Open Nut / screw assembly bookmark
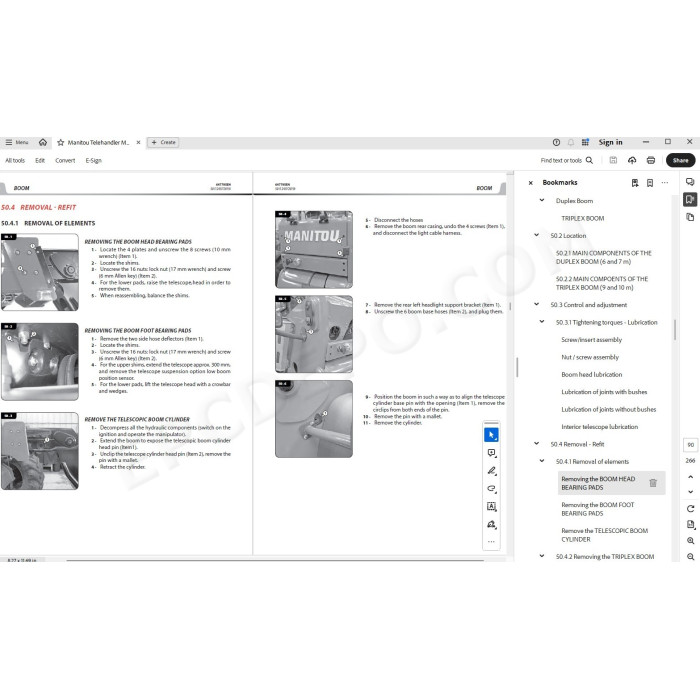Viewport: 700px width, 700px height. pos(590,357)
